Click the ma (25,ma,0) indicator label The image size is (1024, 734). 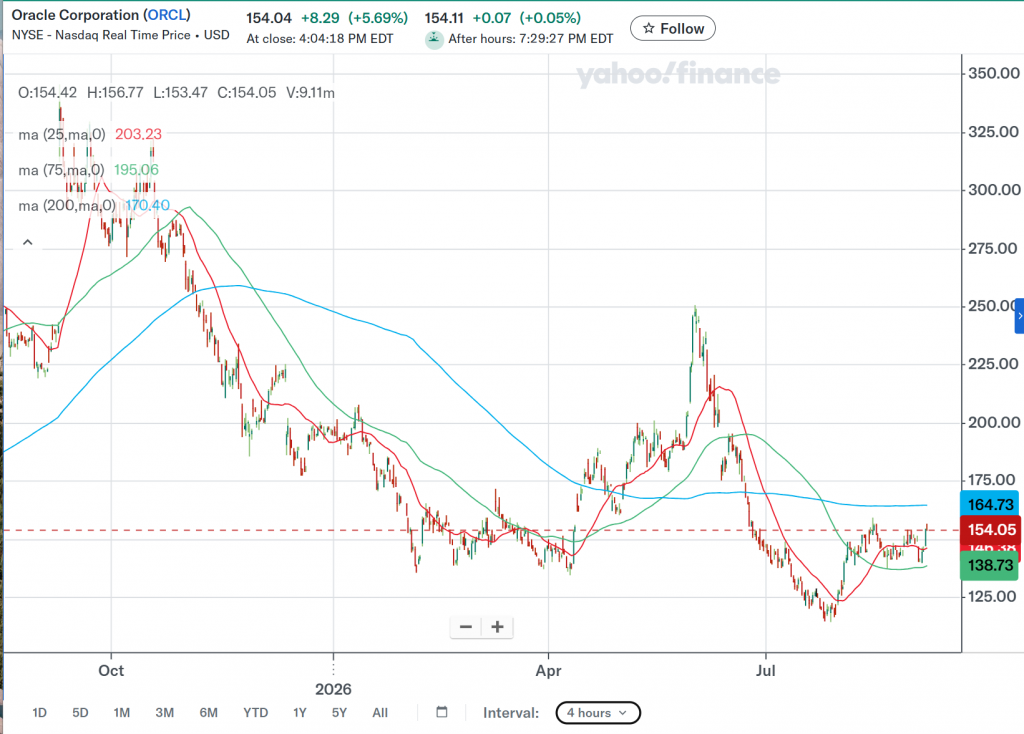pyautogui.click(x=62, y=135)
